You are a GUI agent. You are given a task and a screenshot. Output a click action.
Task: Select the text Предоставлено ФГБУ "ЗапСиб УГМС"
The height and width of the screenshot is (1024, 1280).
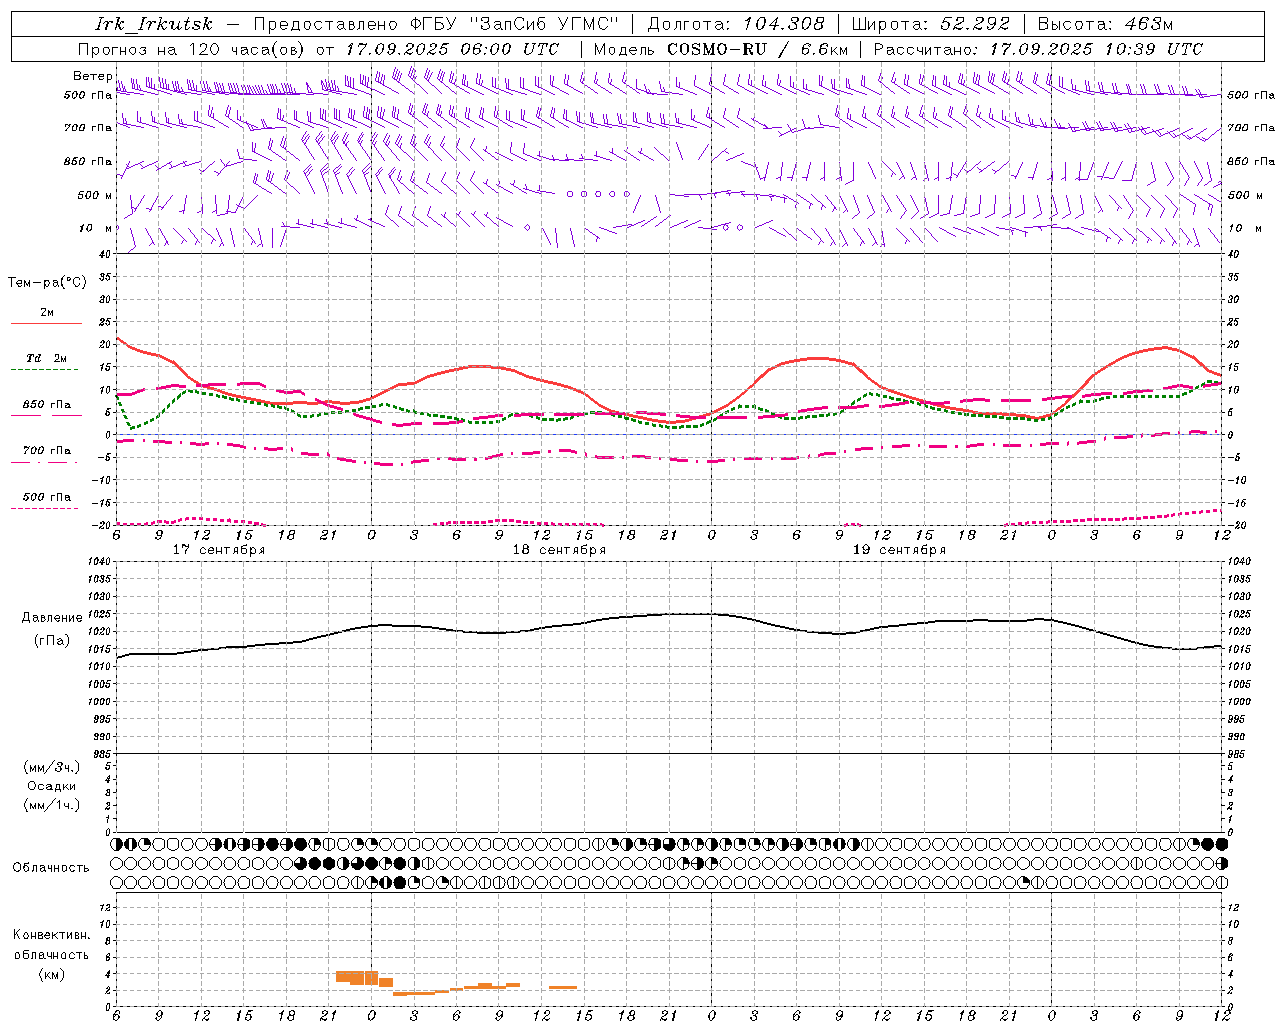(x=437, y=24)
